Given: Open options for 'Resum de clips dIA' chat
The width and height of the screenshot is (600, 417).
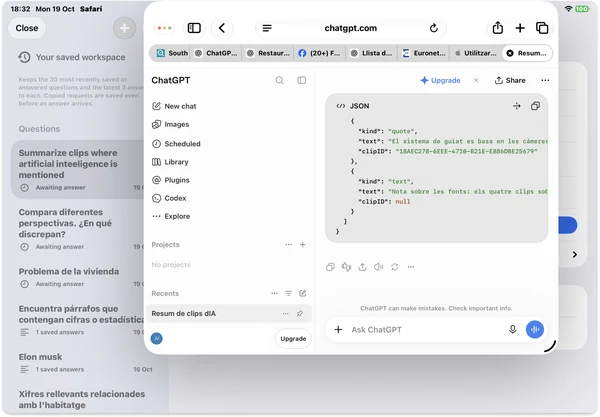Looking at the screenshot, I should [285, 313].
